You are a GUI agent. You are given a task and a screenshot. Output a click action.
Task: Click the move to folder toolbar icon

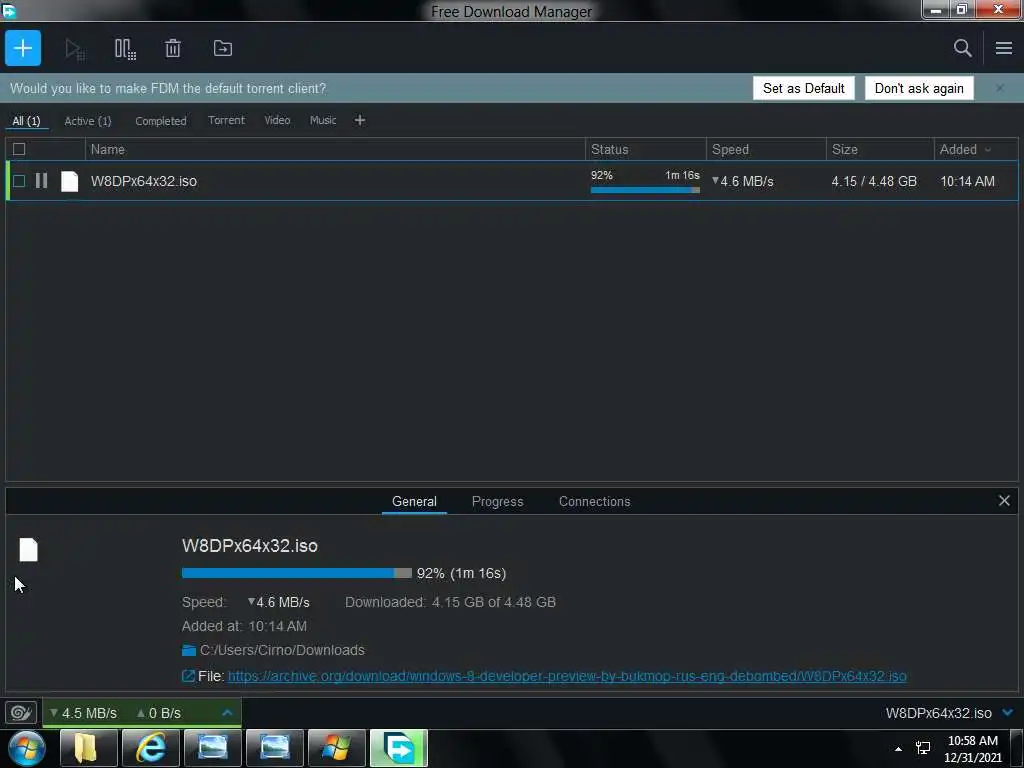223,48
